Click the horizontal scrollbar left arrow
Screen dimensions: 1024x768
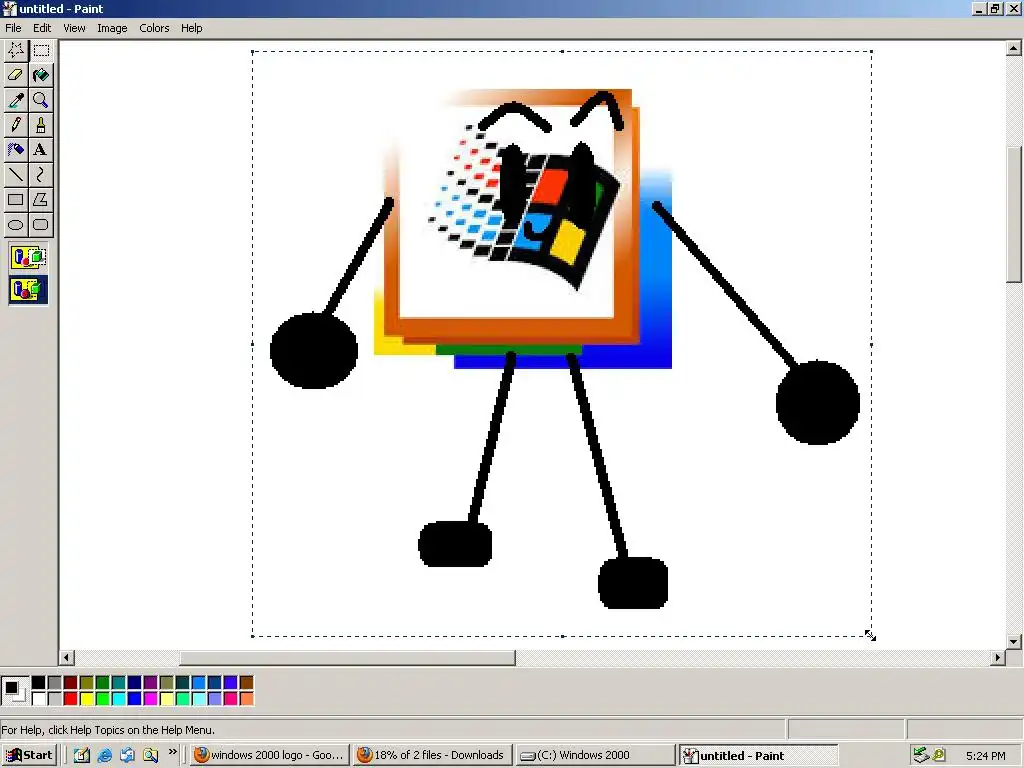(67, 658)
